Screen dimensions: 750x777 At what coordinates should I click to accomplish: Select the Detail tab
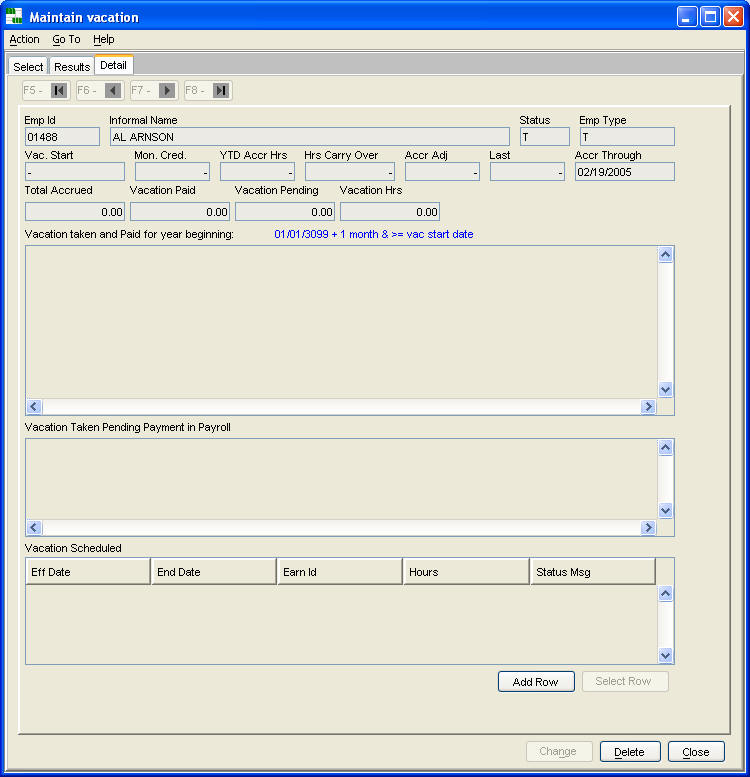[x=113, y=65]
